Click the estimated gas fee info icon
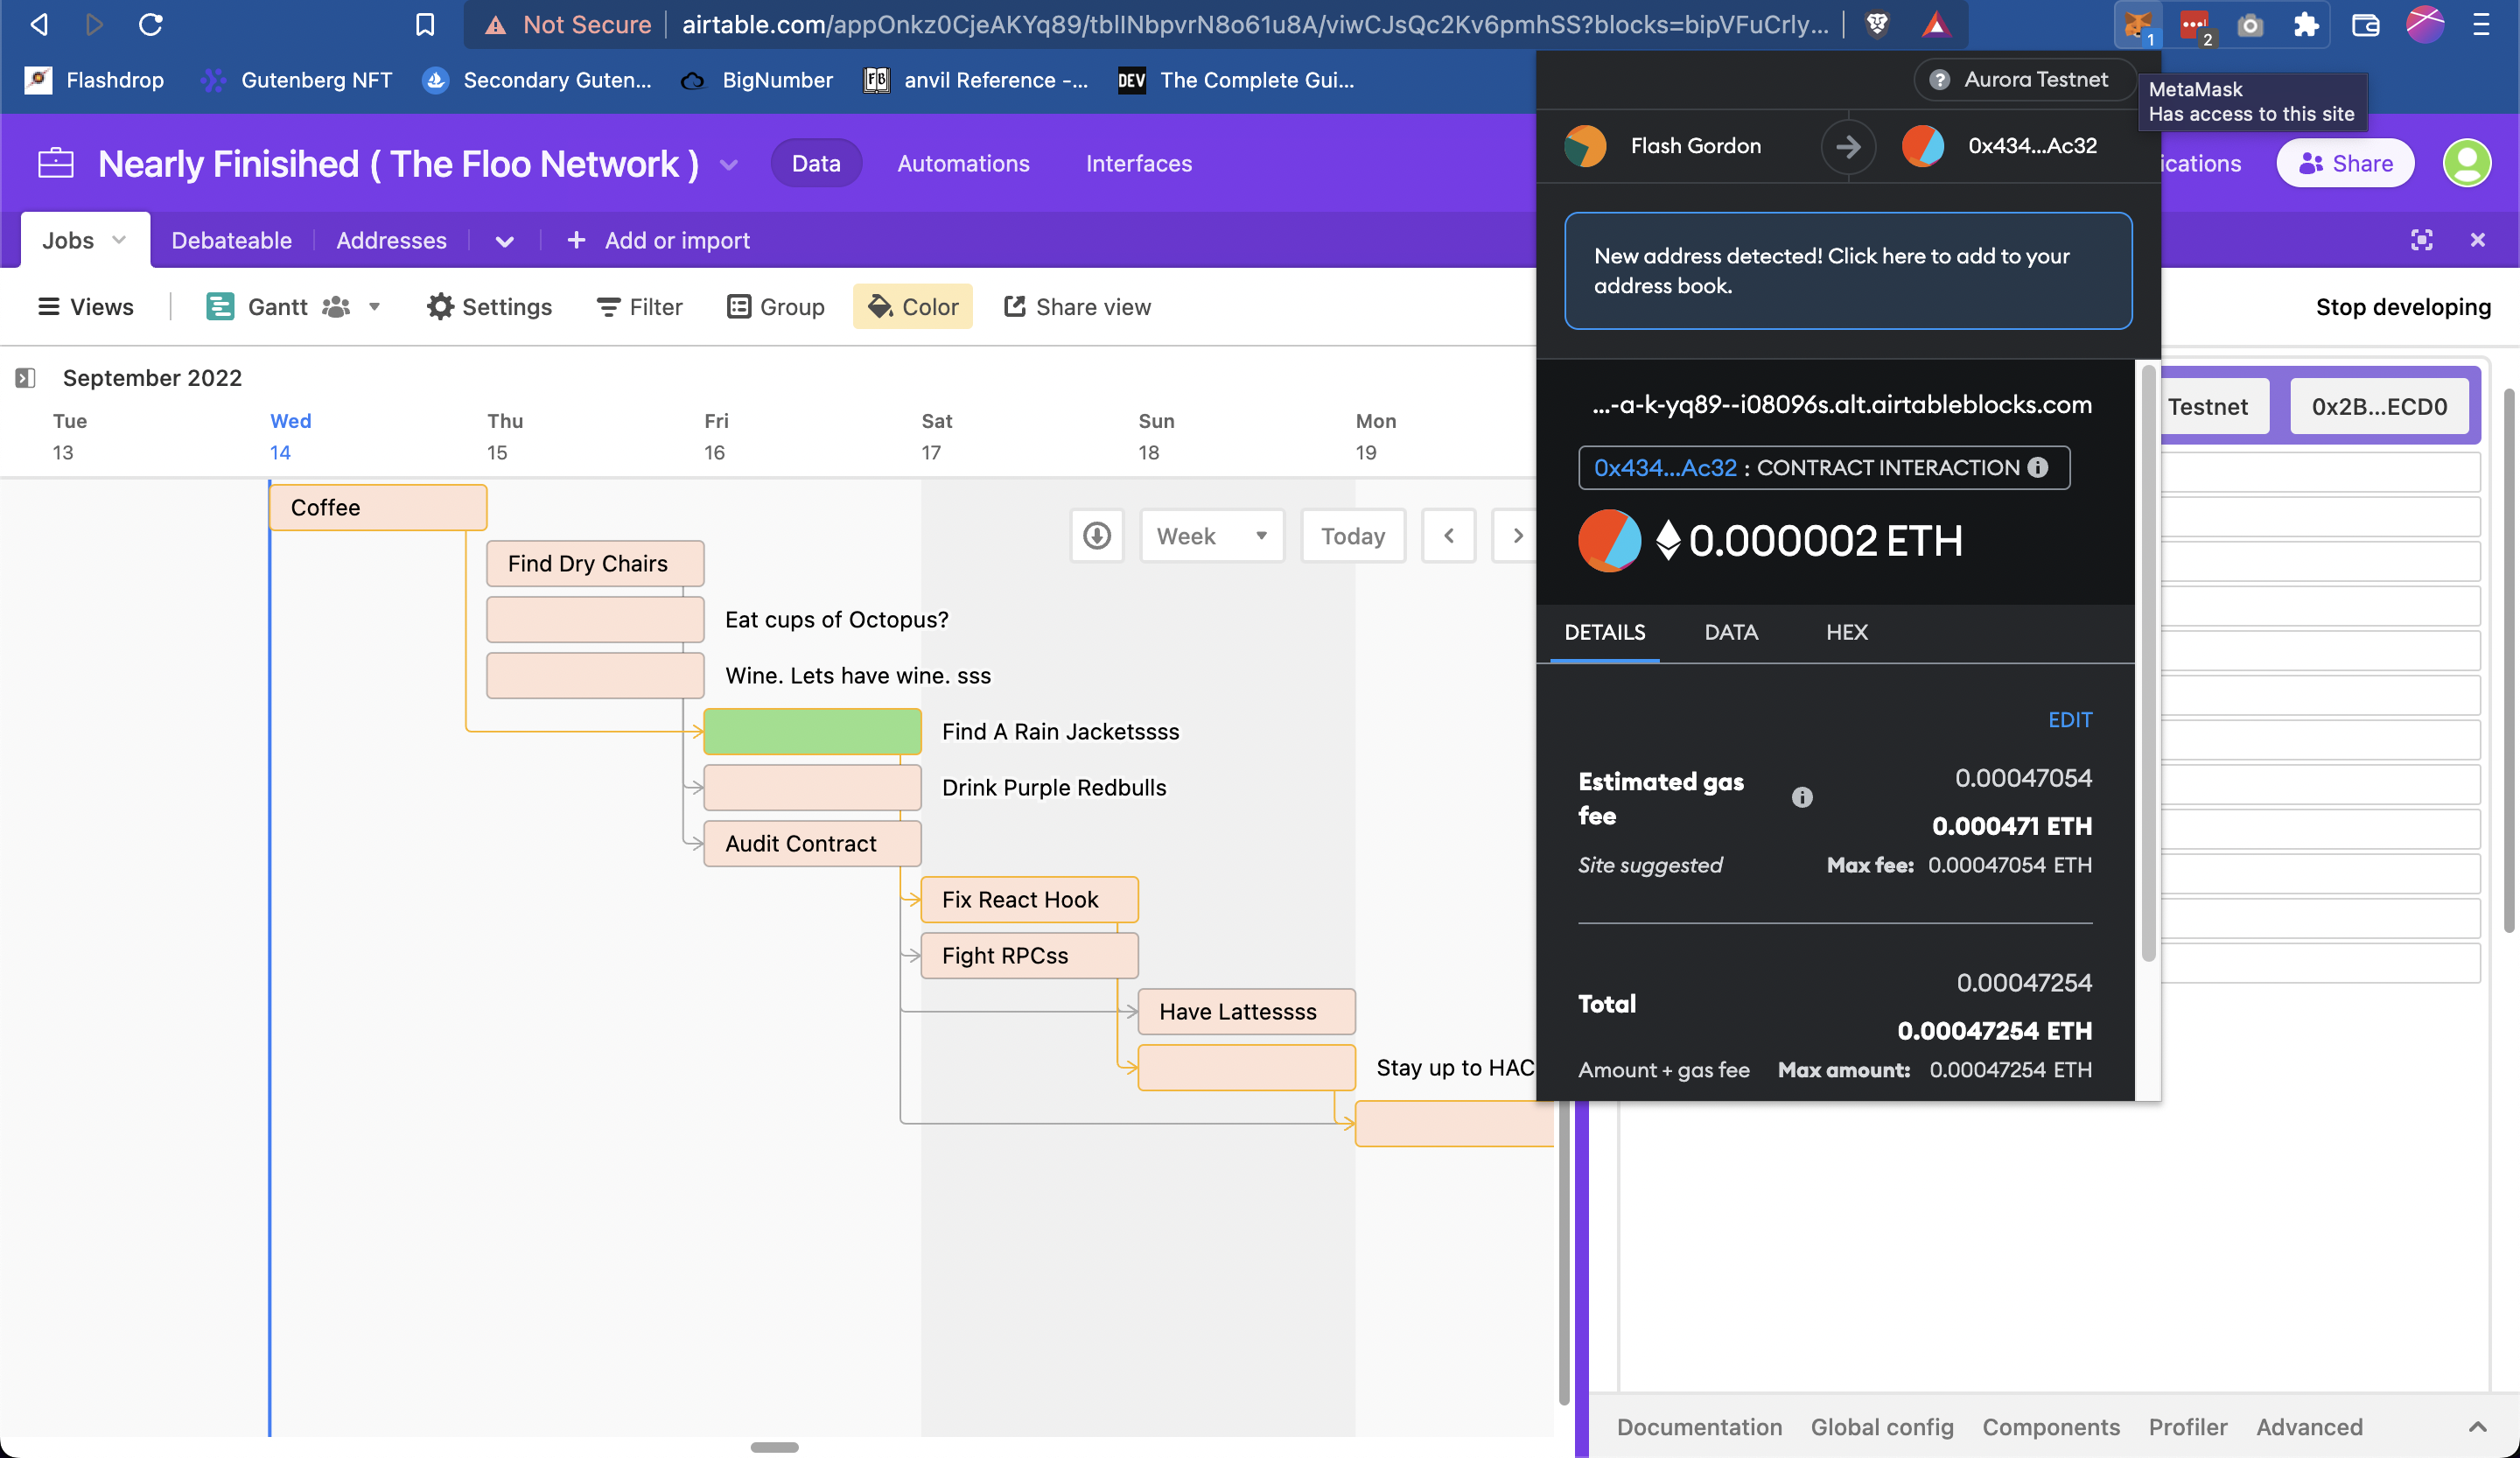2520x1458 pixels. coord(1803,798)
